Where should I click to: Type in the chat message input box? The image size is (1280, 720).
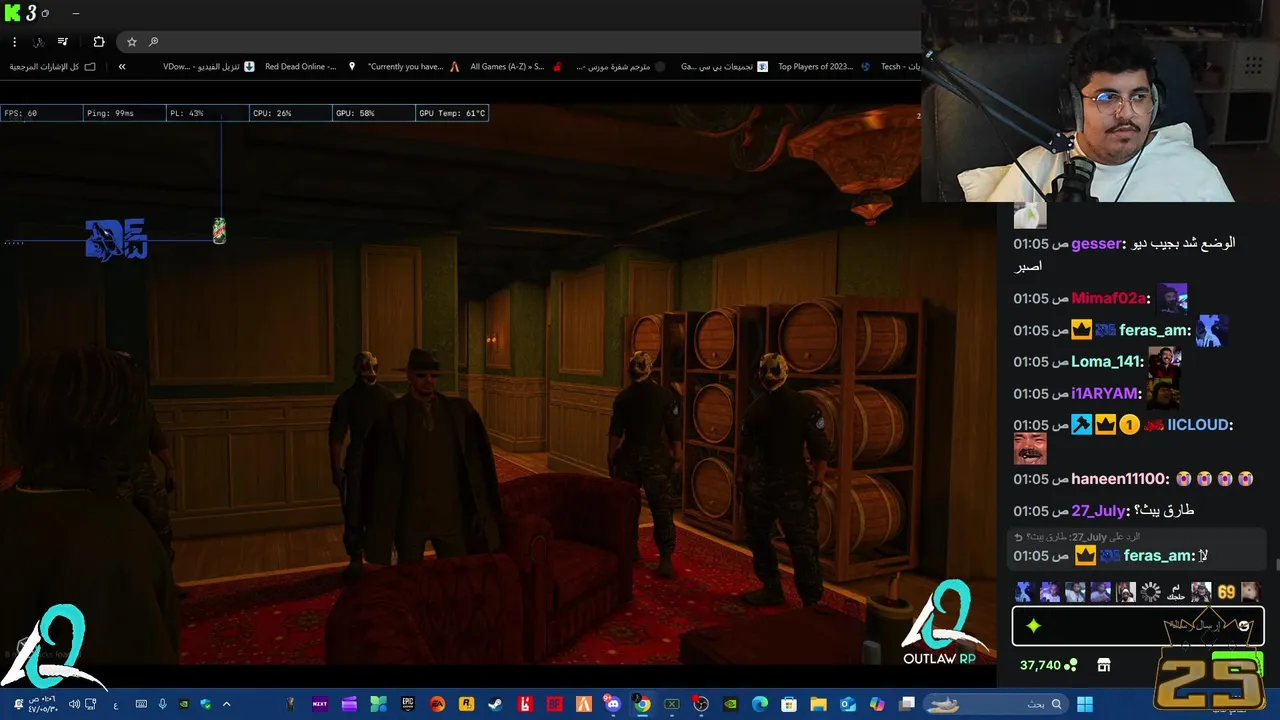(1138, 626)
